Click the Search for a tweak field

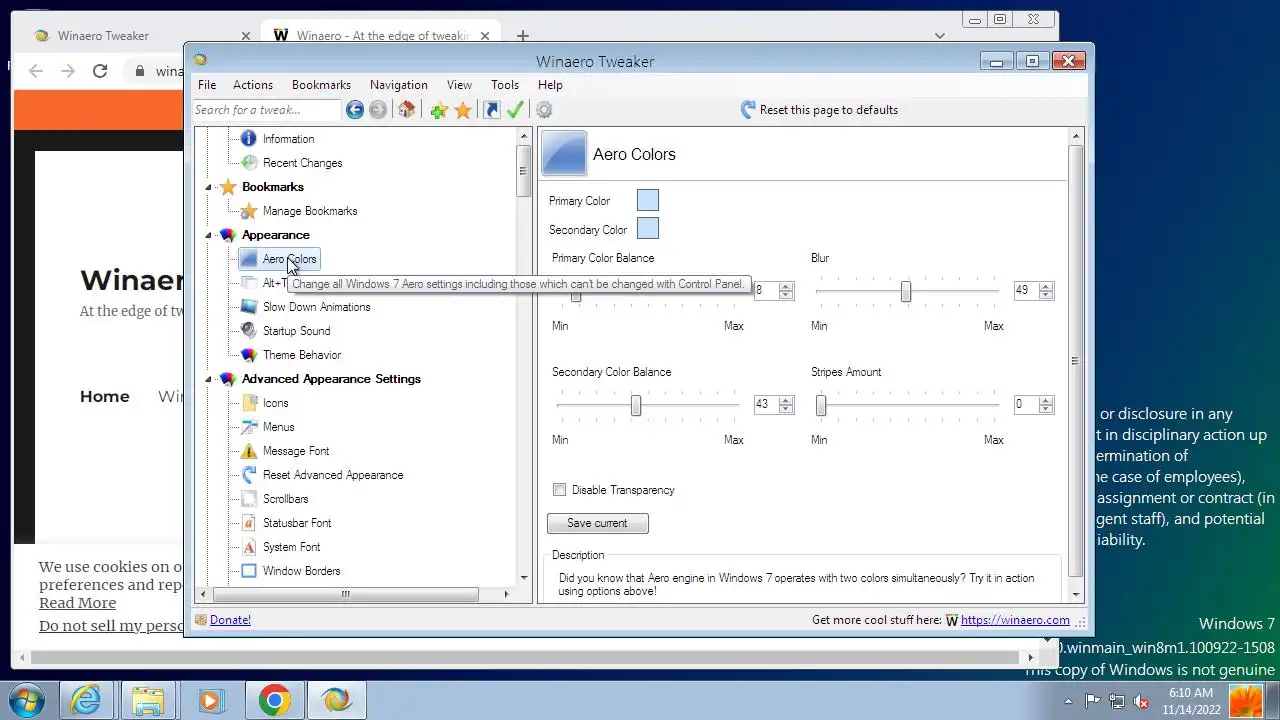pyautogui.click(x=267, y=110)
